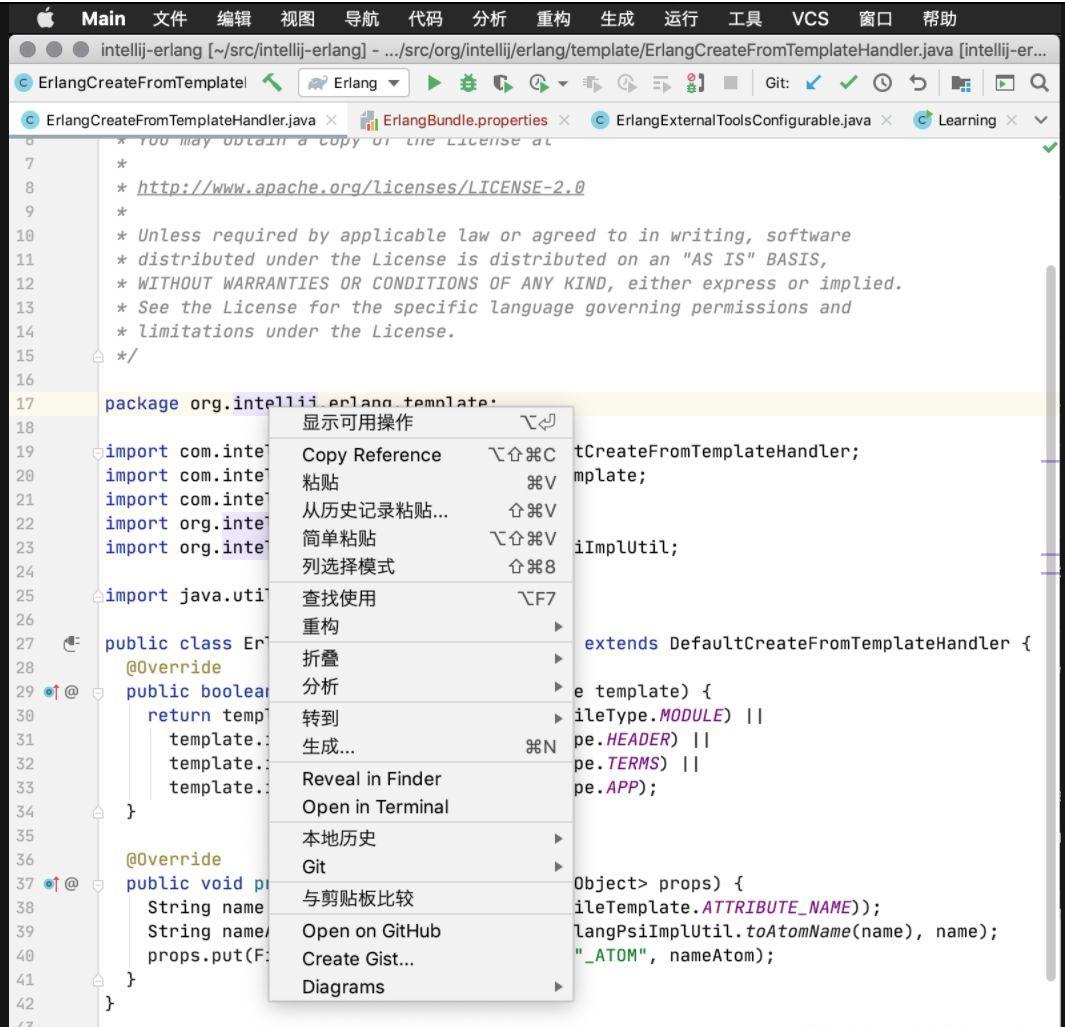1065x1027 pixels.
Task: Click the override gutter marker on line 37
Action: [x=51, y=884]
